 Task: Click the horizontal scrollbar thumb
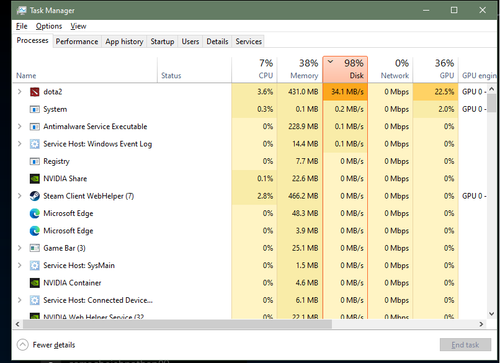point(177,324)
